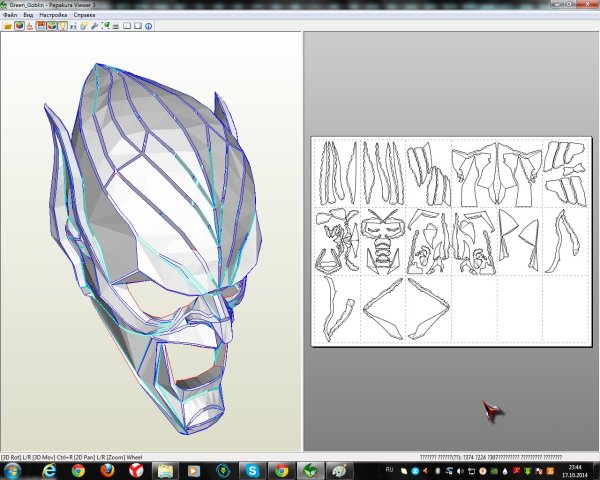
Task: Click the blue circular tray icon
Action: 415,471
